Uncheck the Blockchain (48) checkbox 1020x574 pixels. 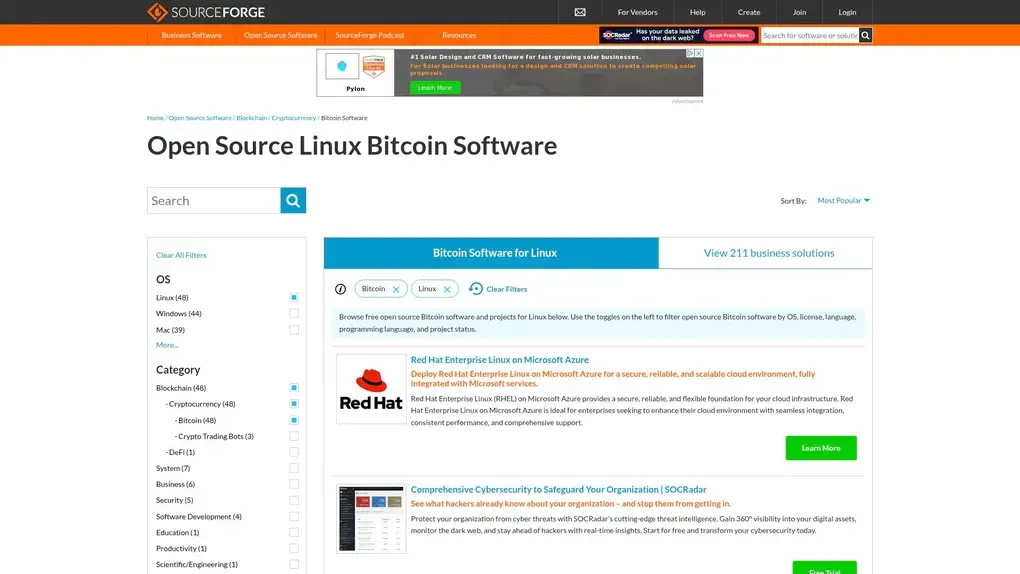point(294,388)
